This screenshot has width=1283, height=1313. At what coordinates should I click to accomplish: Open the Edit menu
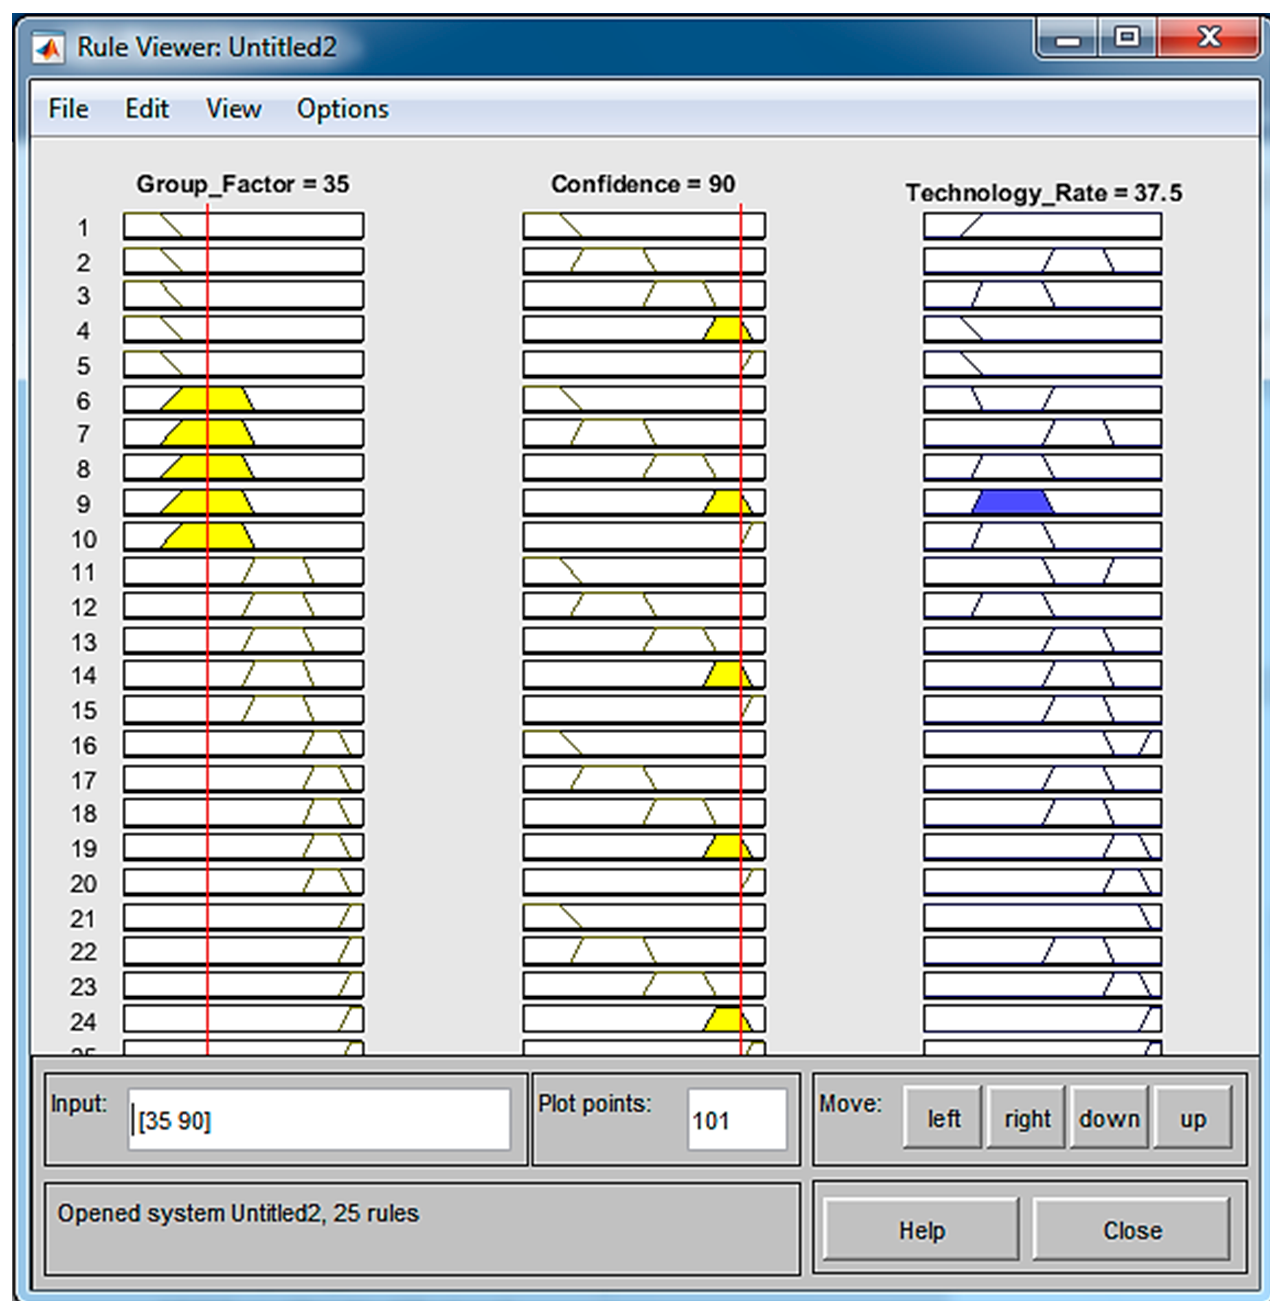pos(146,108)
